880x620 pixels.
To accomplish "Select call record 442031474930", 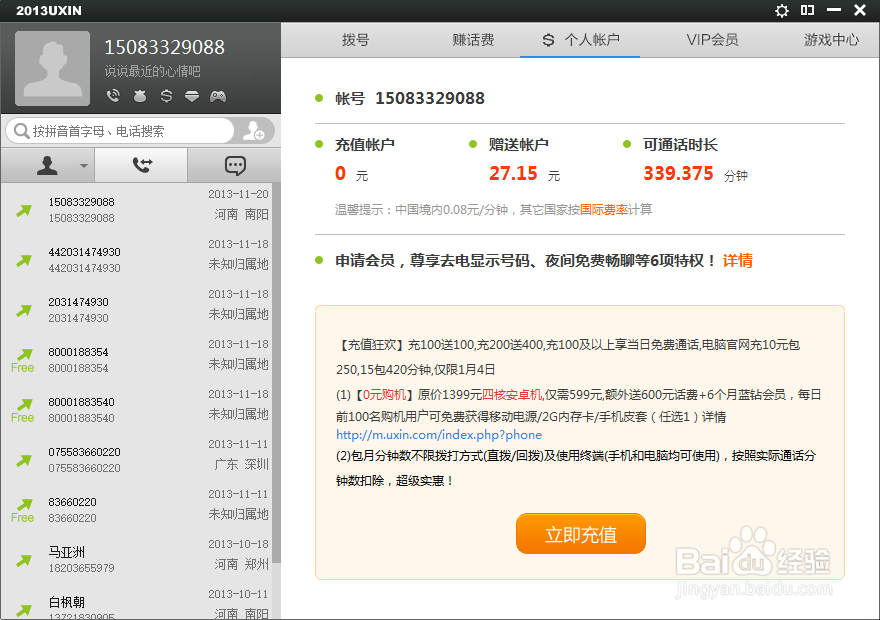I will (x=136, y=259).
